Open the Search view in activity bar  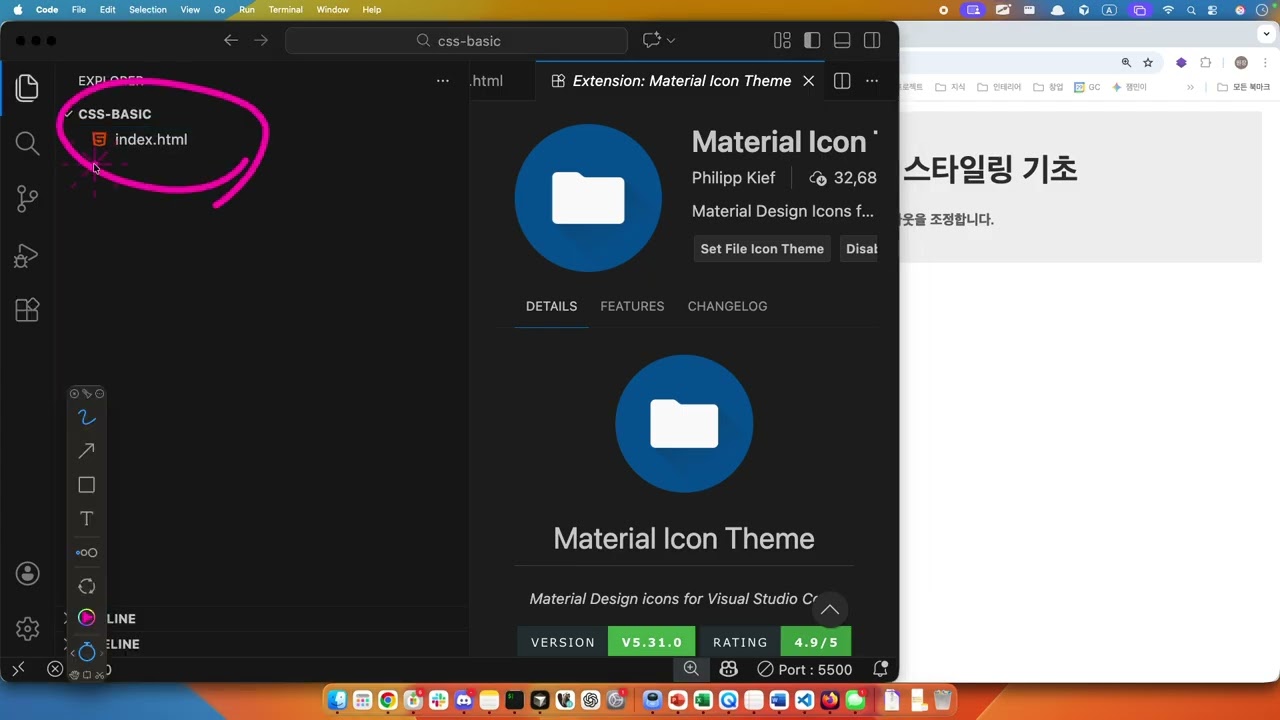click(27, 143)
